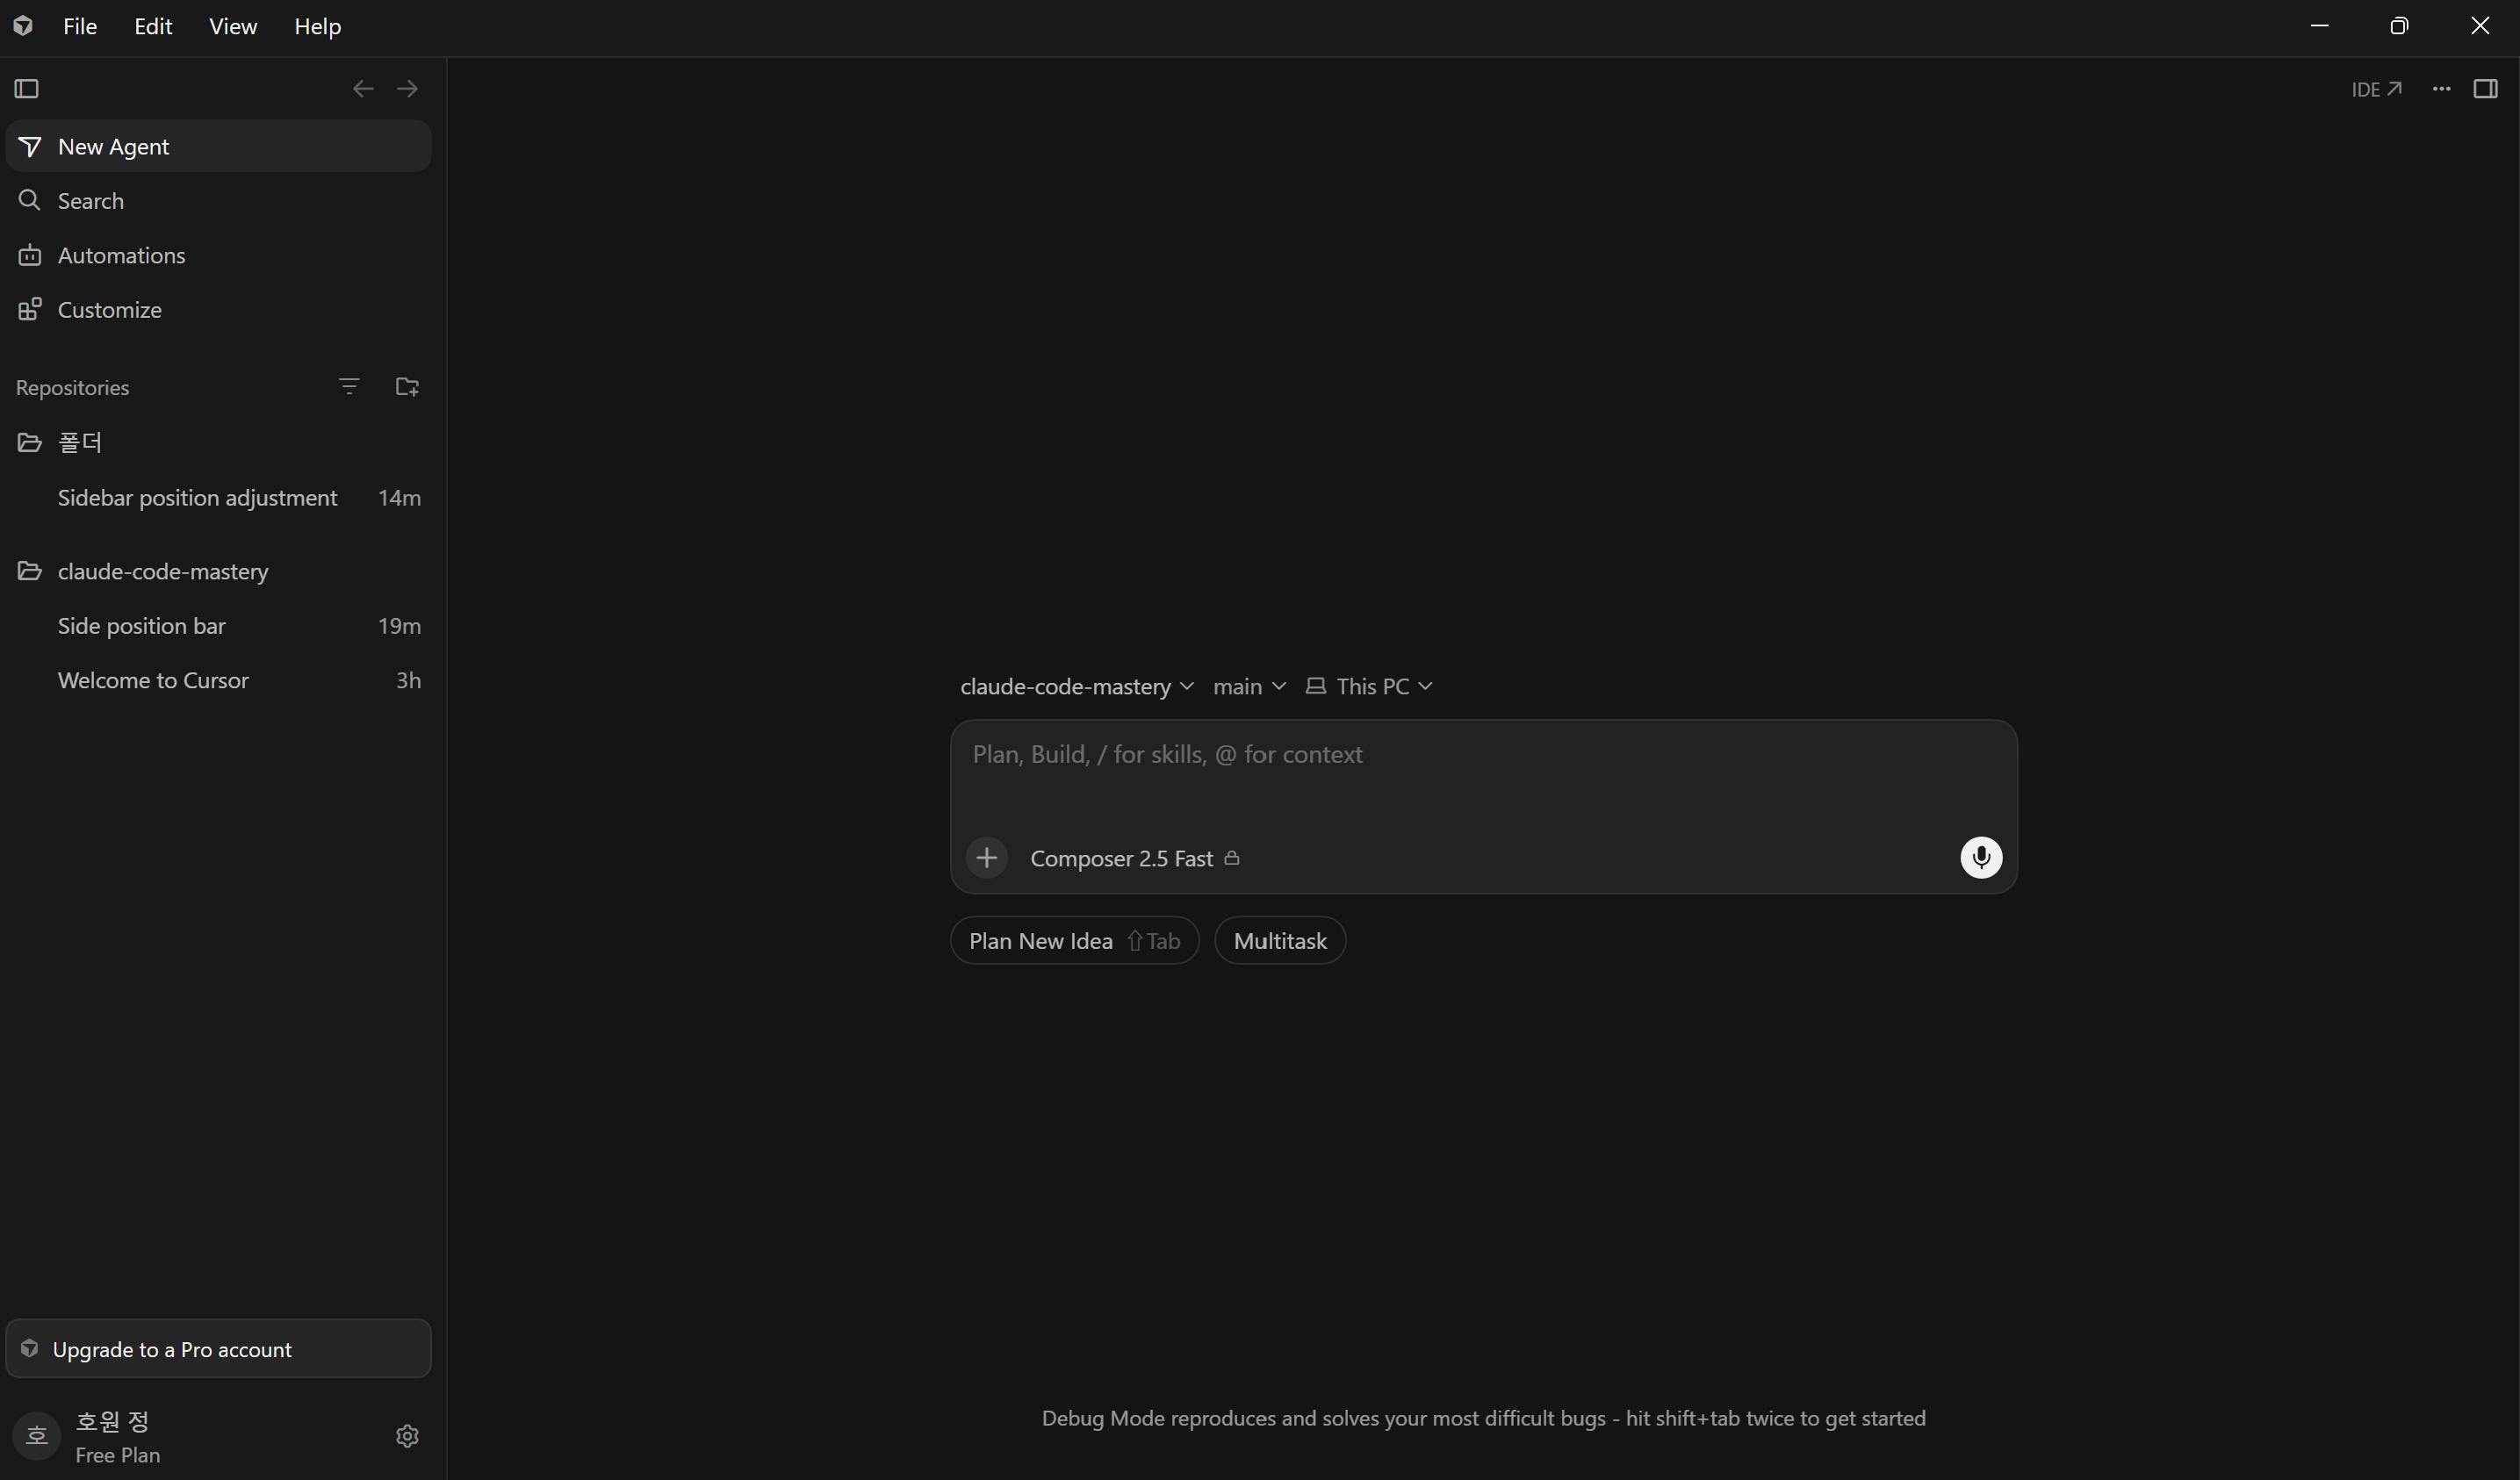Open the View menu
The image size is (2520, 1480).
[233, 26]
